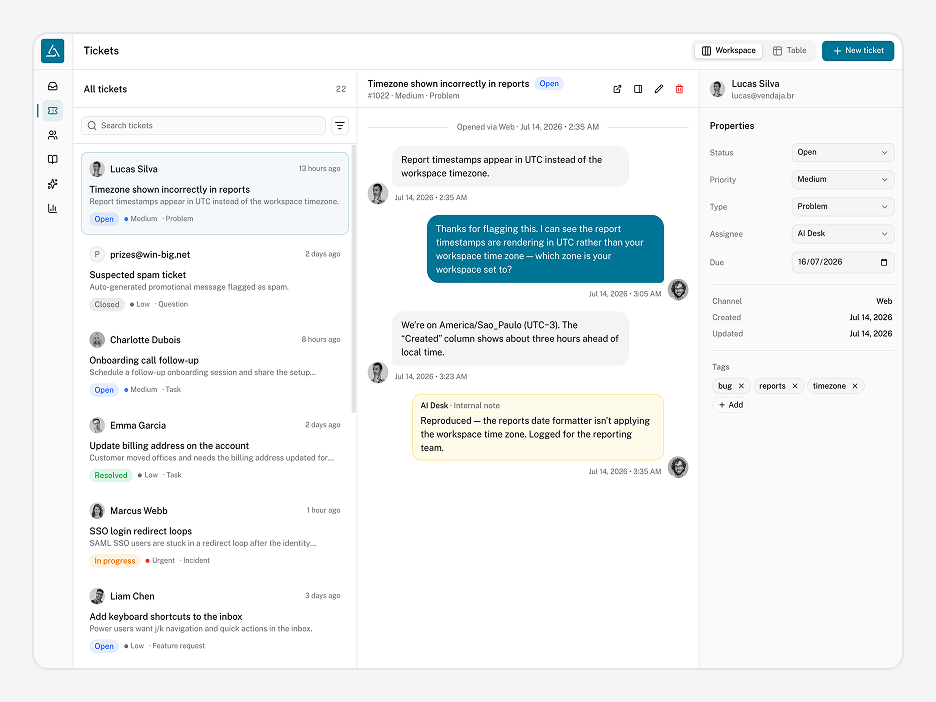936x702 pixels.
Task: Open the Inbox sidebar icon
Action: (53, 87)
